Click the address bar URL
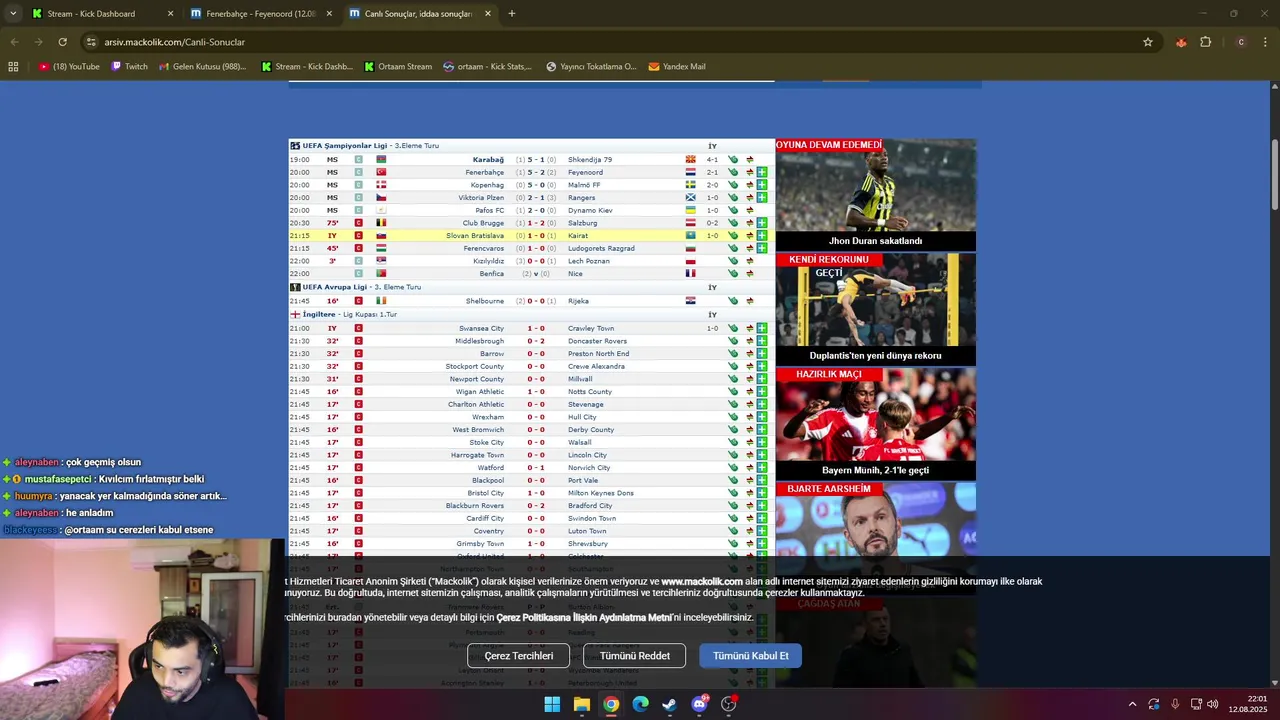Image resolution: width=1280 pixels, height=720 pixels. [x=175, y=42]
